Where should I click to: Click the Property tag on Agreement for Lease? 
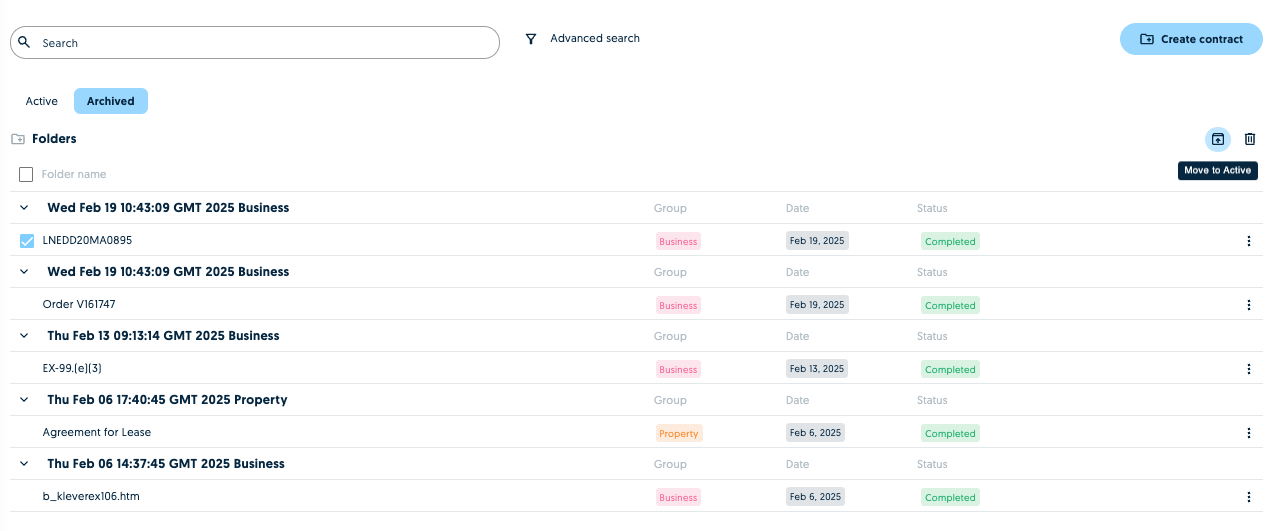[679, 433]
